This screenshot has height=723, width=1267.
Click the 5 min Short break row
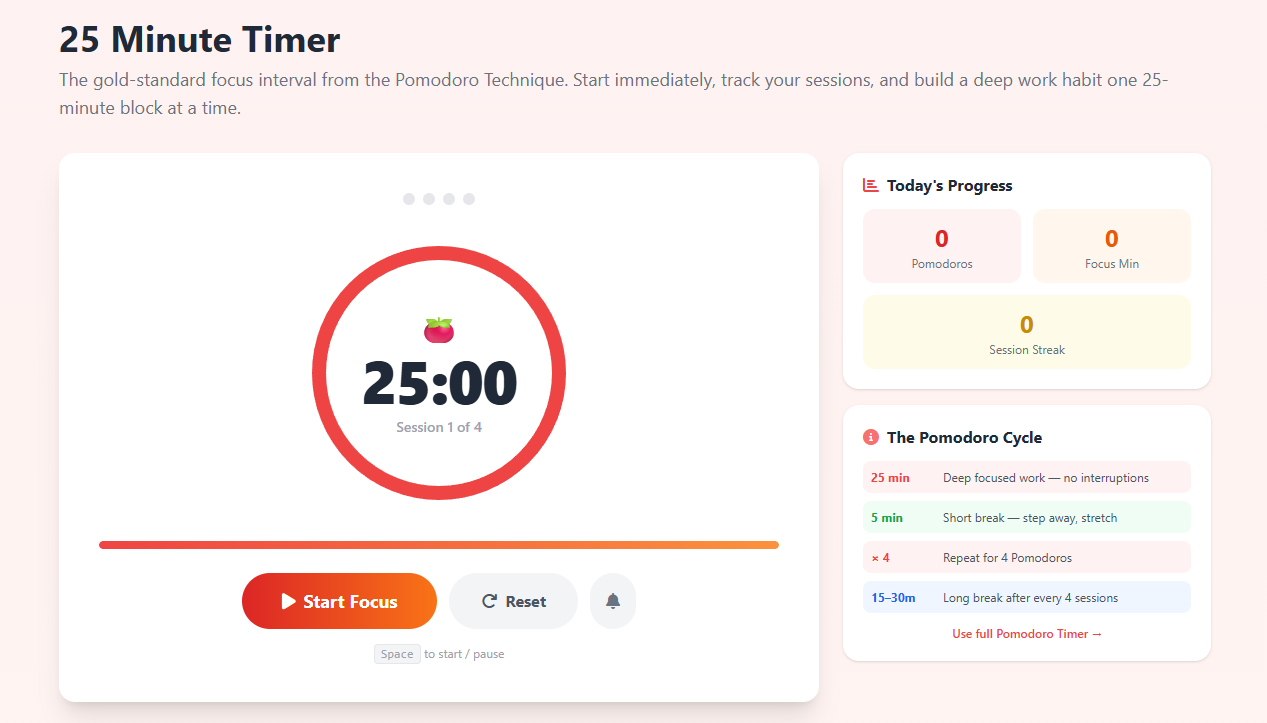pos(1026,517)
